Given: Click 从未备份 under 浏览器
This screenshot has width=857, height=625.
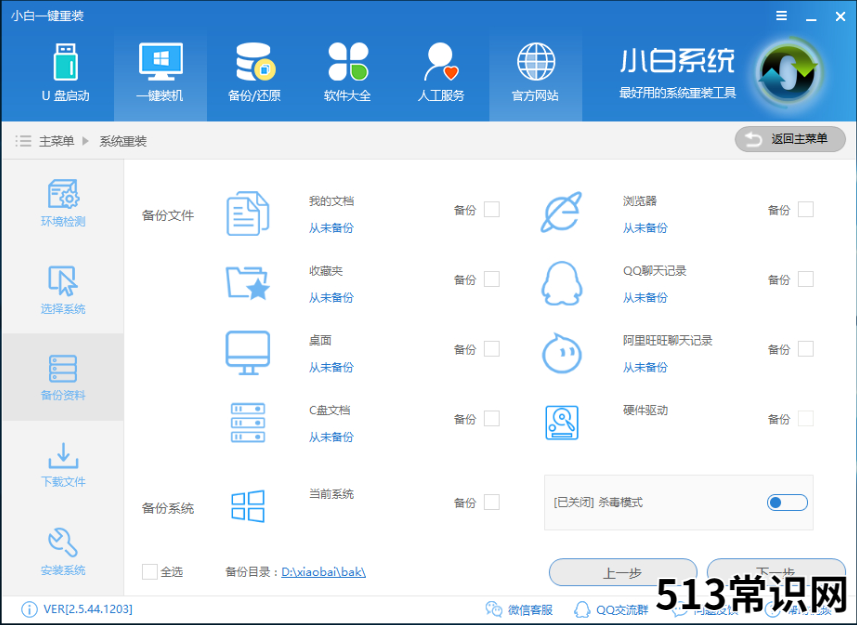Looking at the screenshot, I should tap(645, 228).
